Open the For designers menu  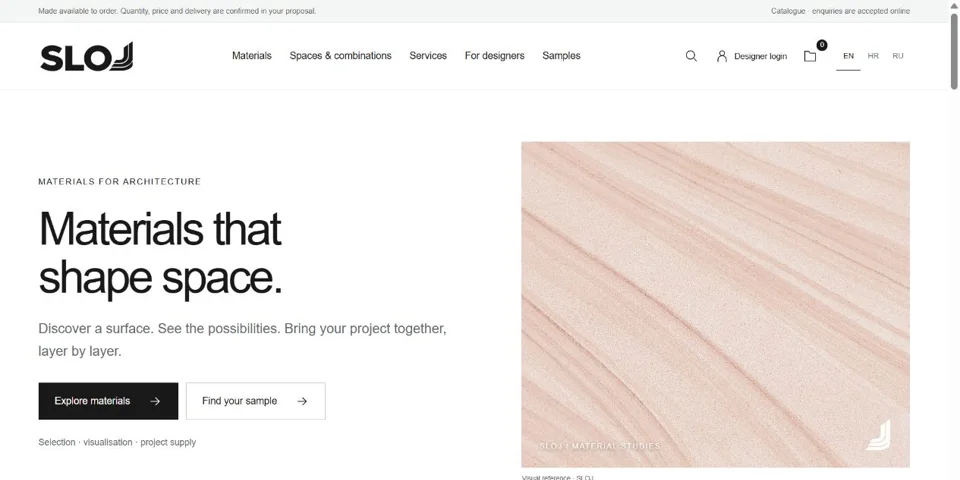point(495,56)
